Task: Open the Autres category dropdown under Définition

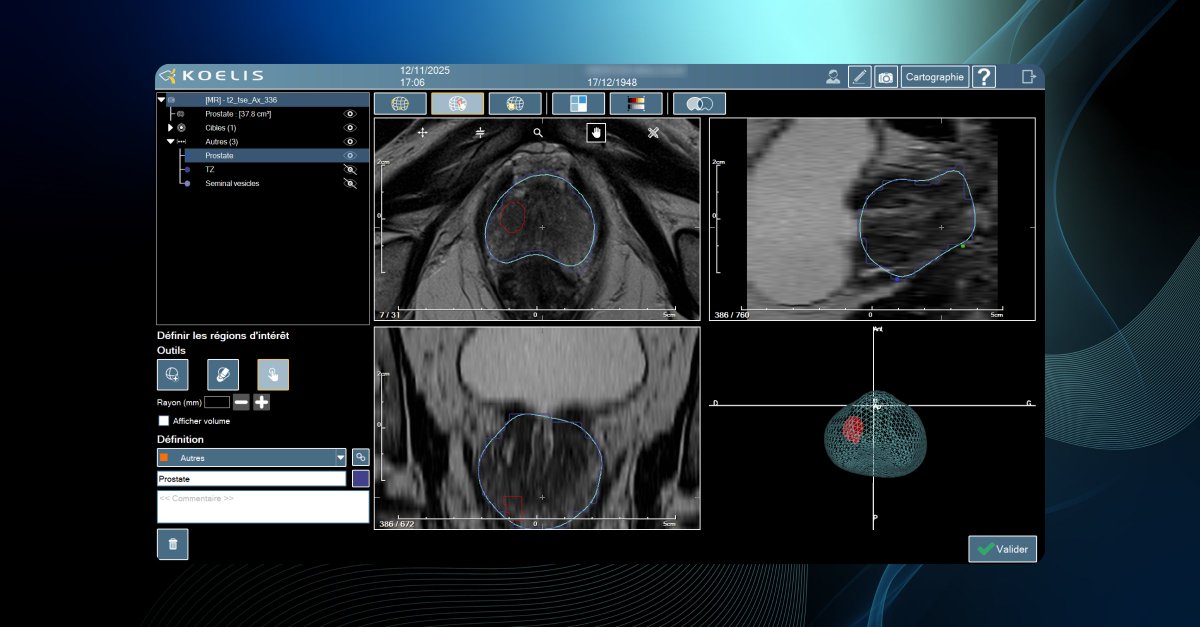Action: 338,457
